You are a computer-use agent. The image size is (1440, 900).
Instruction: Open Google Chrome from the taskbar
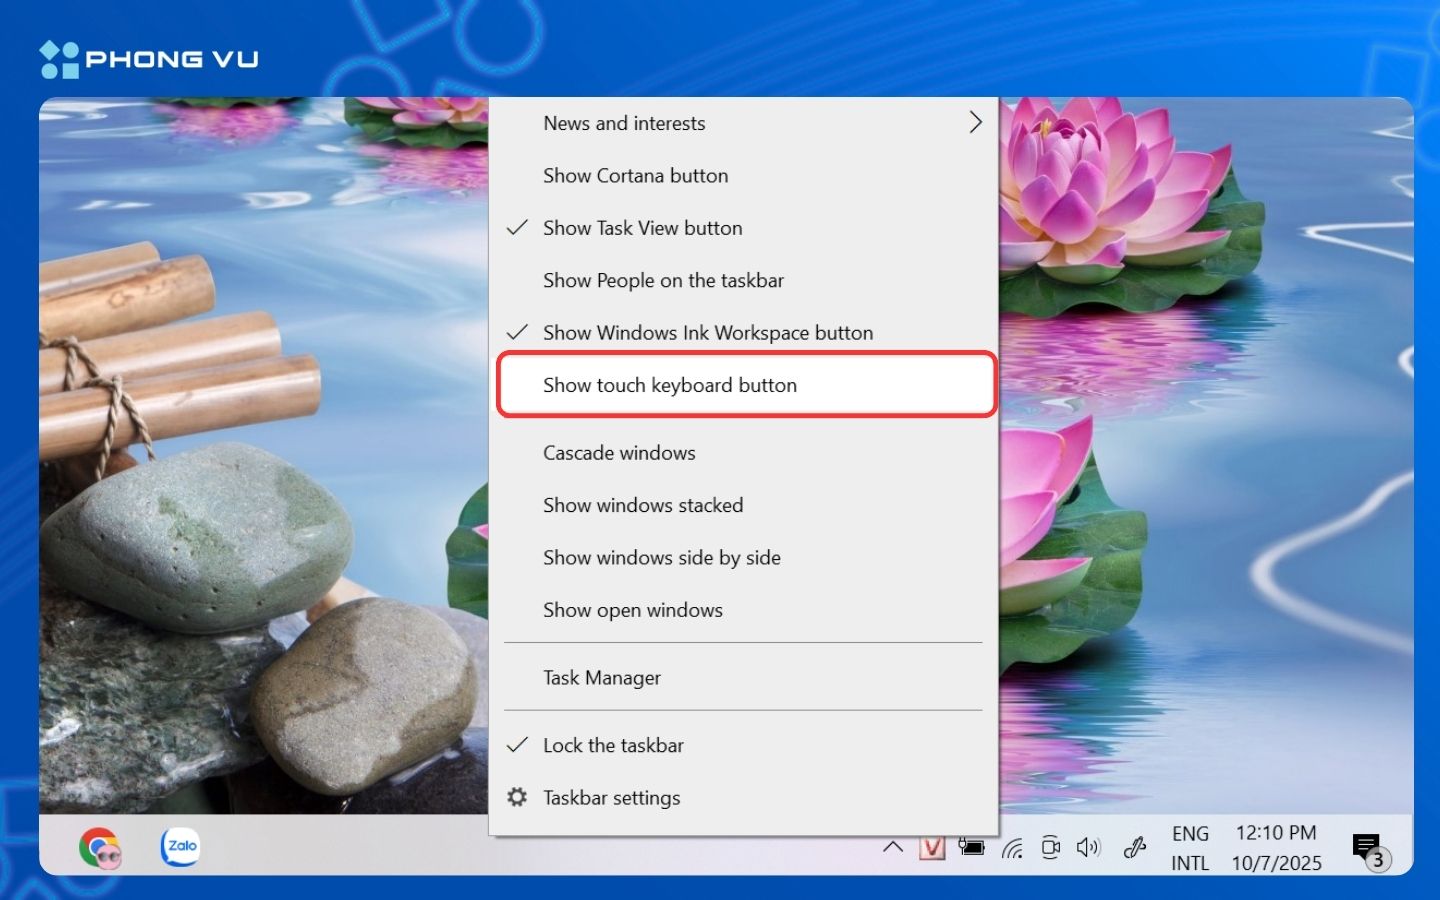[99, 846]
